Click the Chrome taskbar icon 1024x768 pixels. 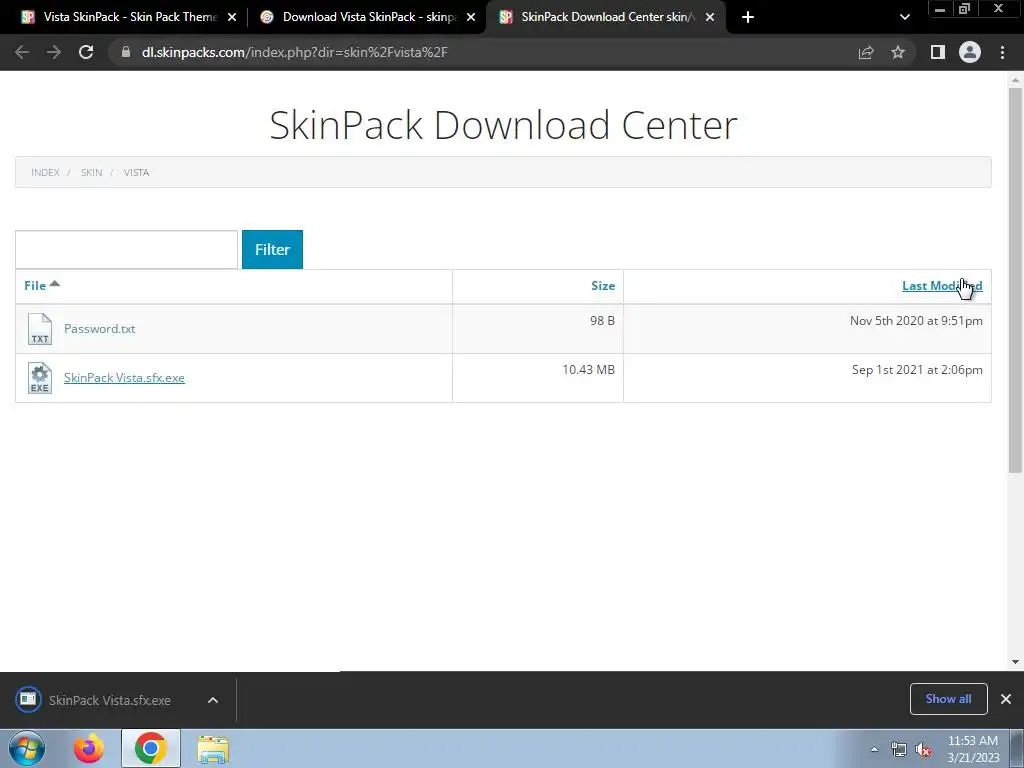pos(150,748)
